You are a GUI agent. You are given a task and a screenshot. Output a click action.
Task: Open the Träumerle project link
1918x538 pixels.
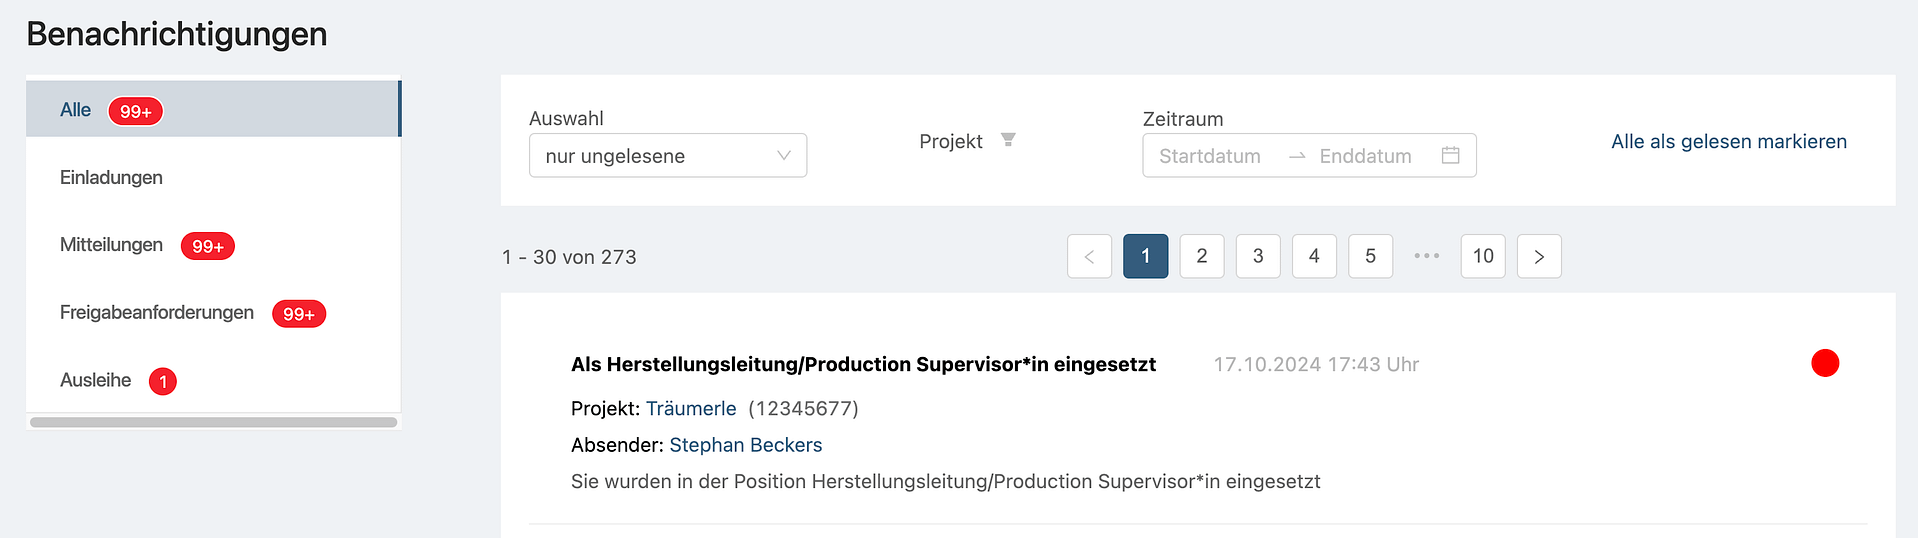pyautogui.click(x=691, y=408)
